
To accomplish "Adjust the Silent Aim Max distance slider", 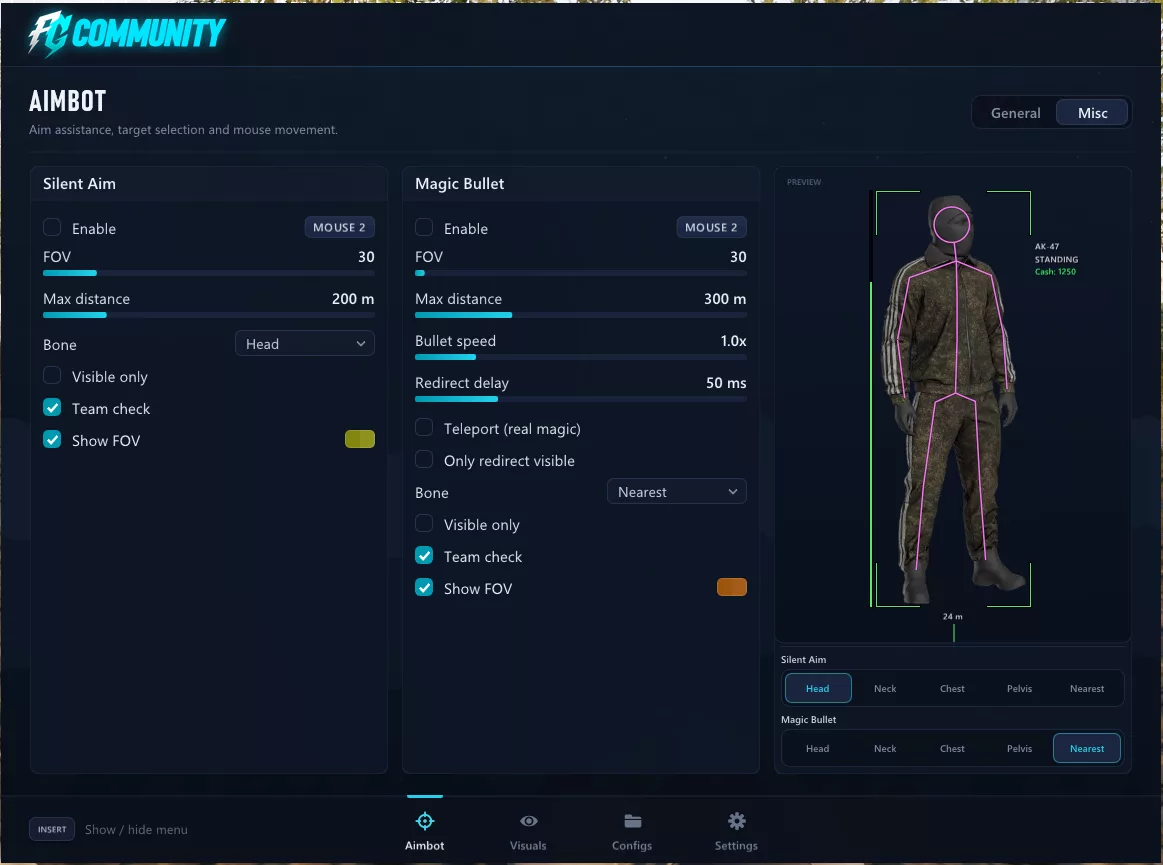I will pos(208,315).
